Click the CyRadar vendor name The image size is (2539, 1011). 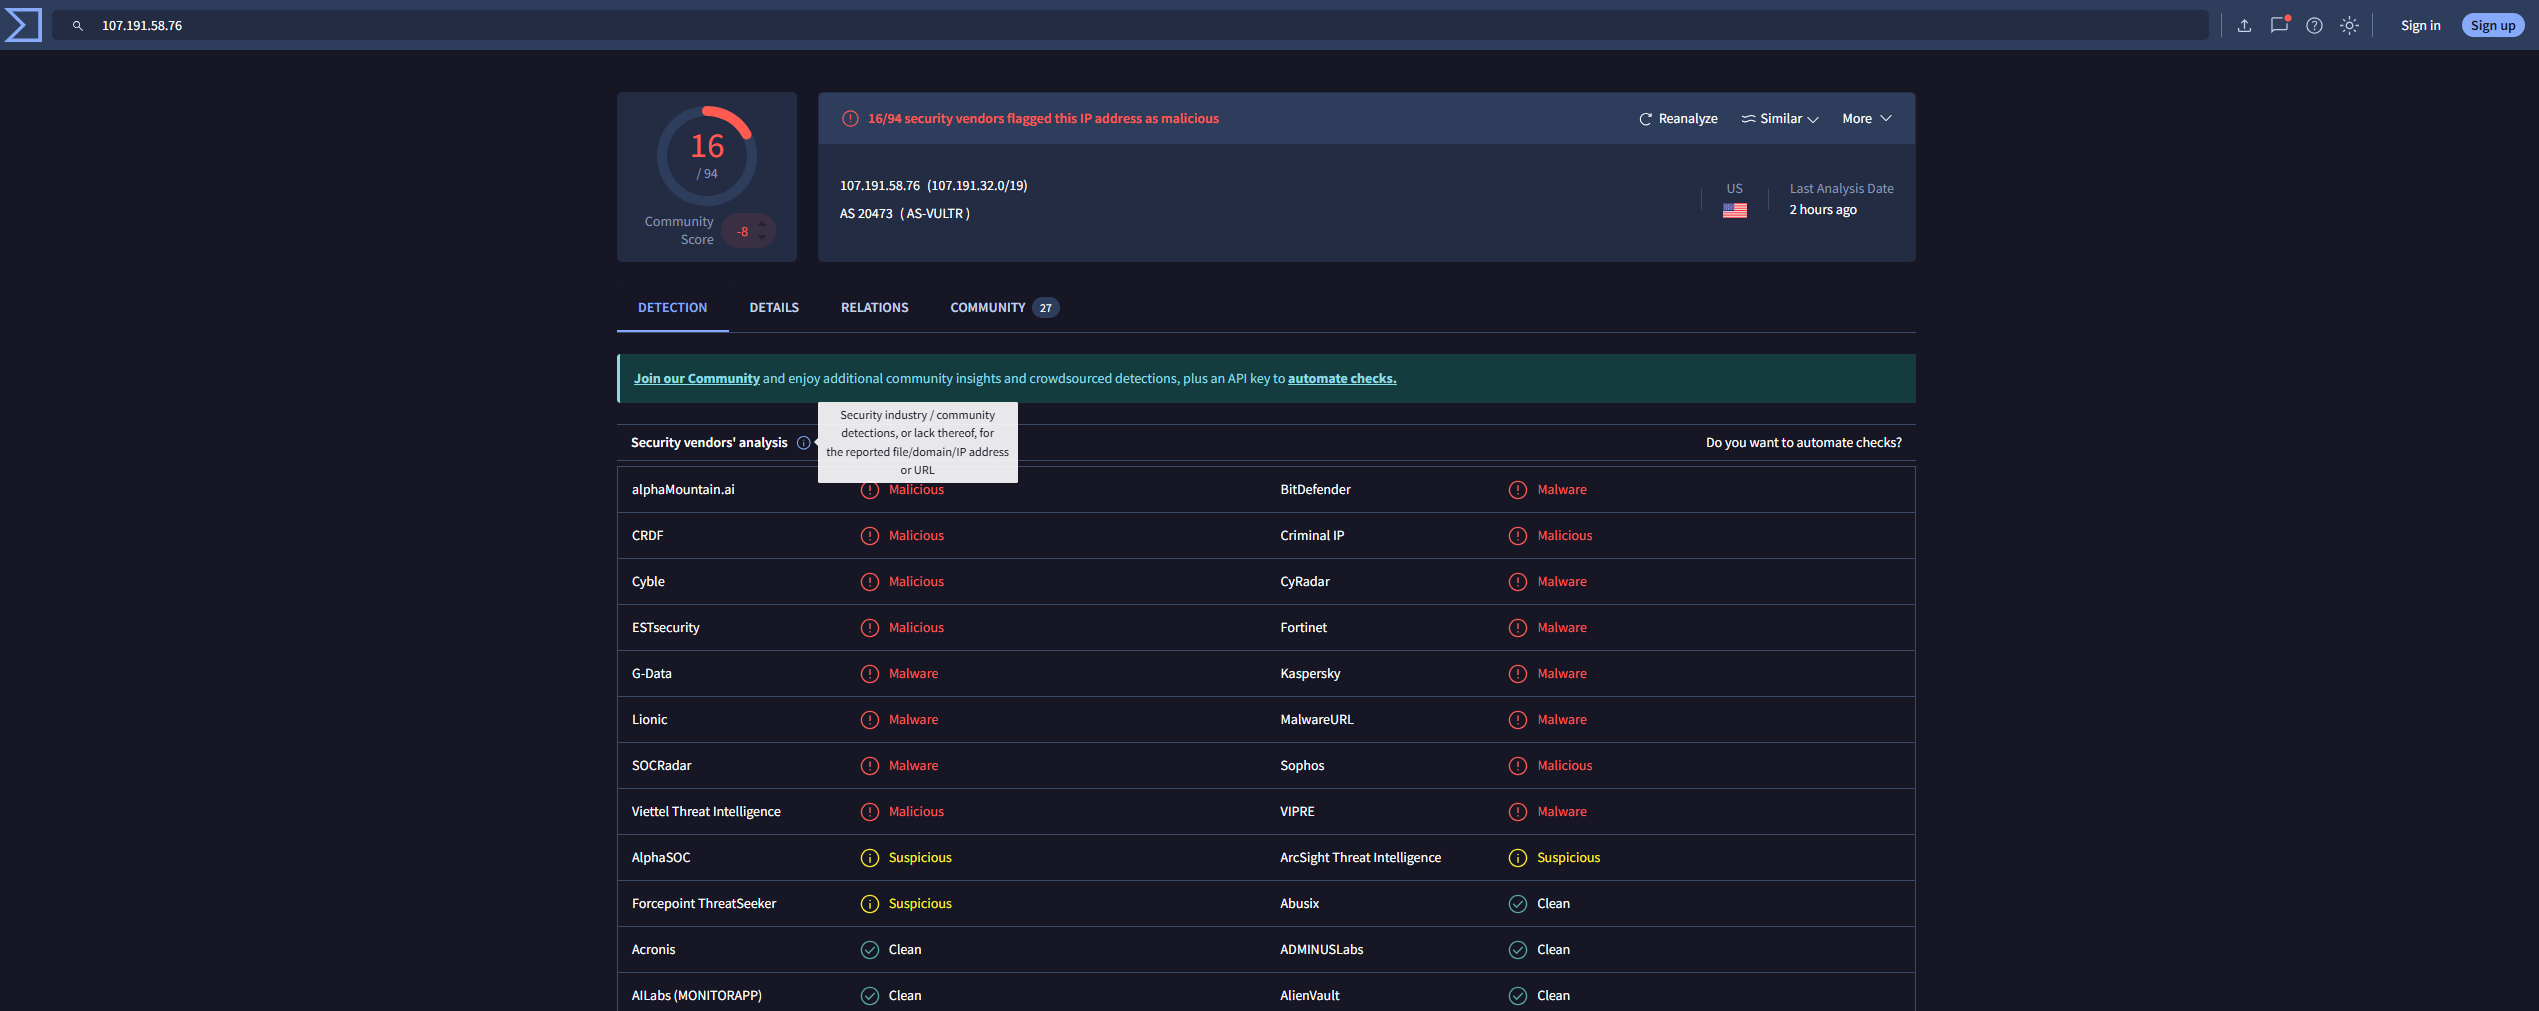(x=1305, y=582)
